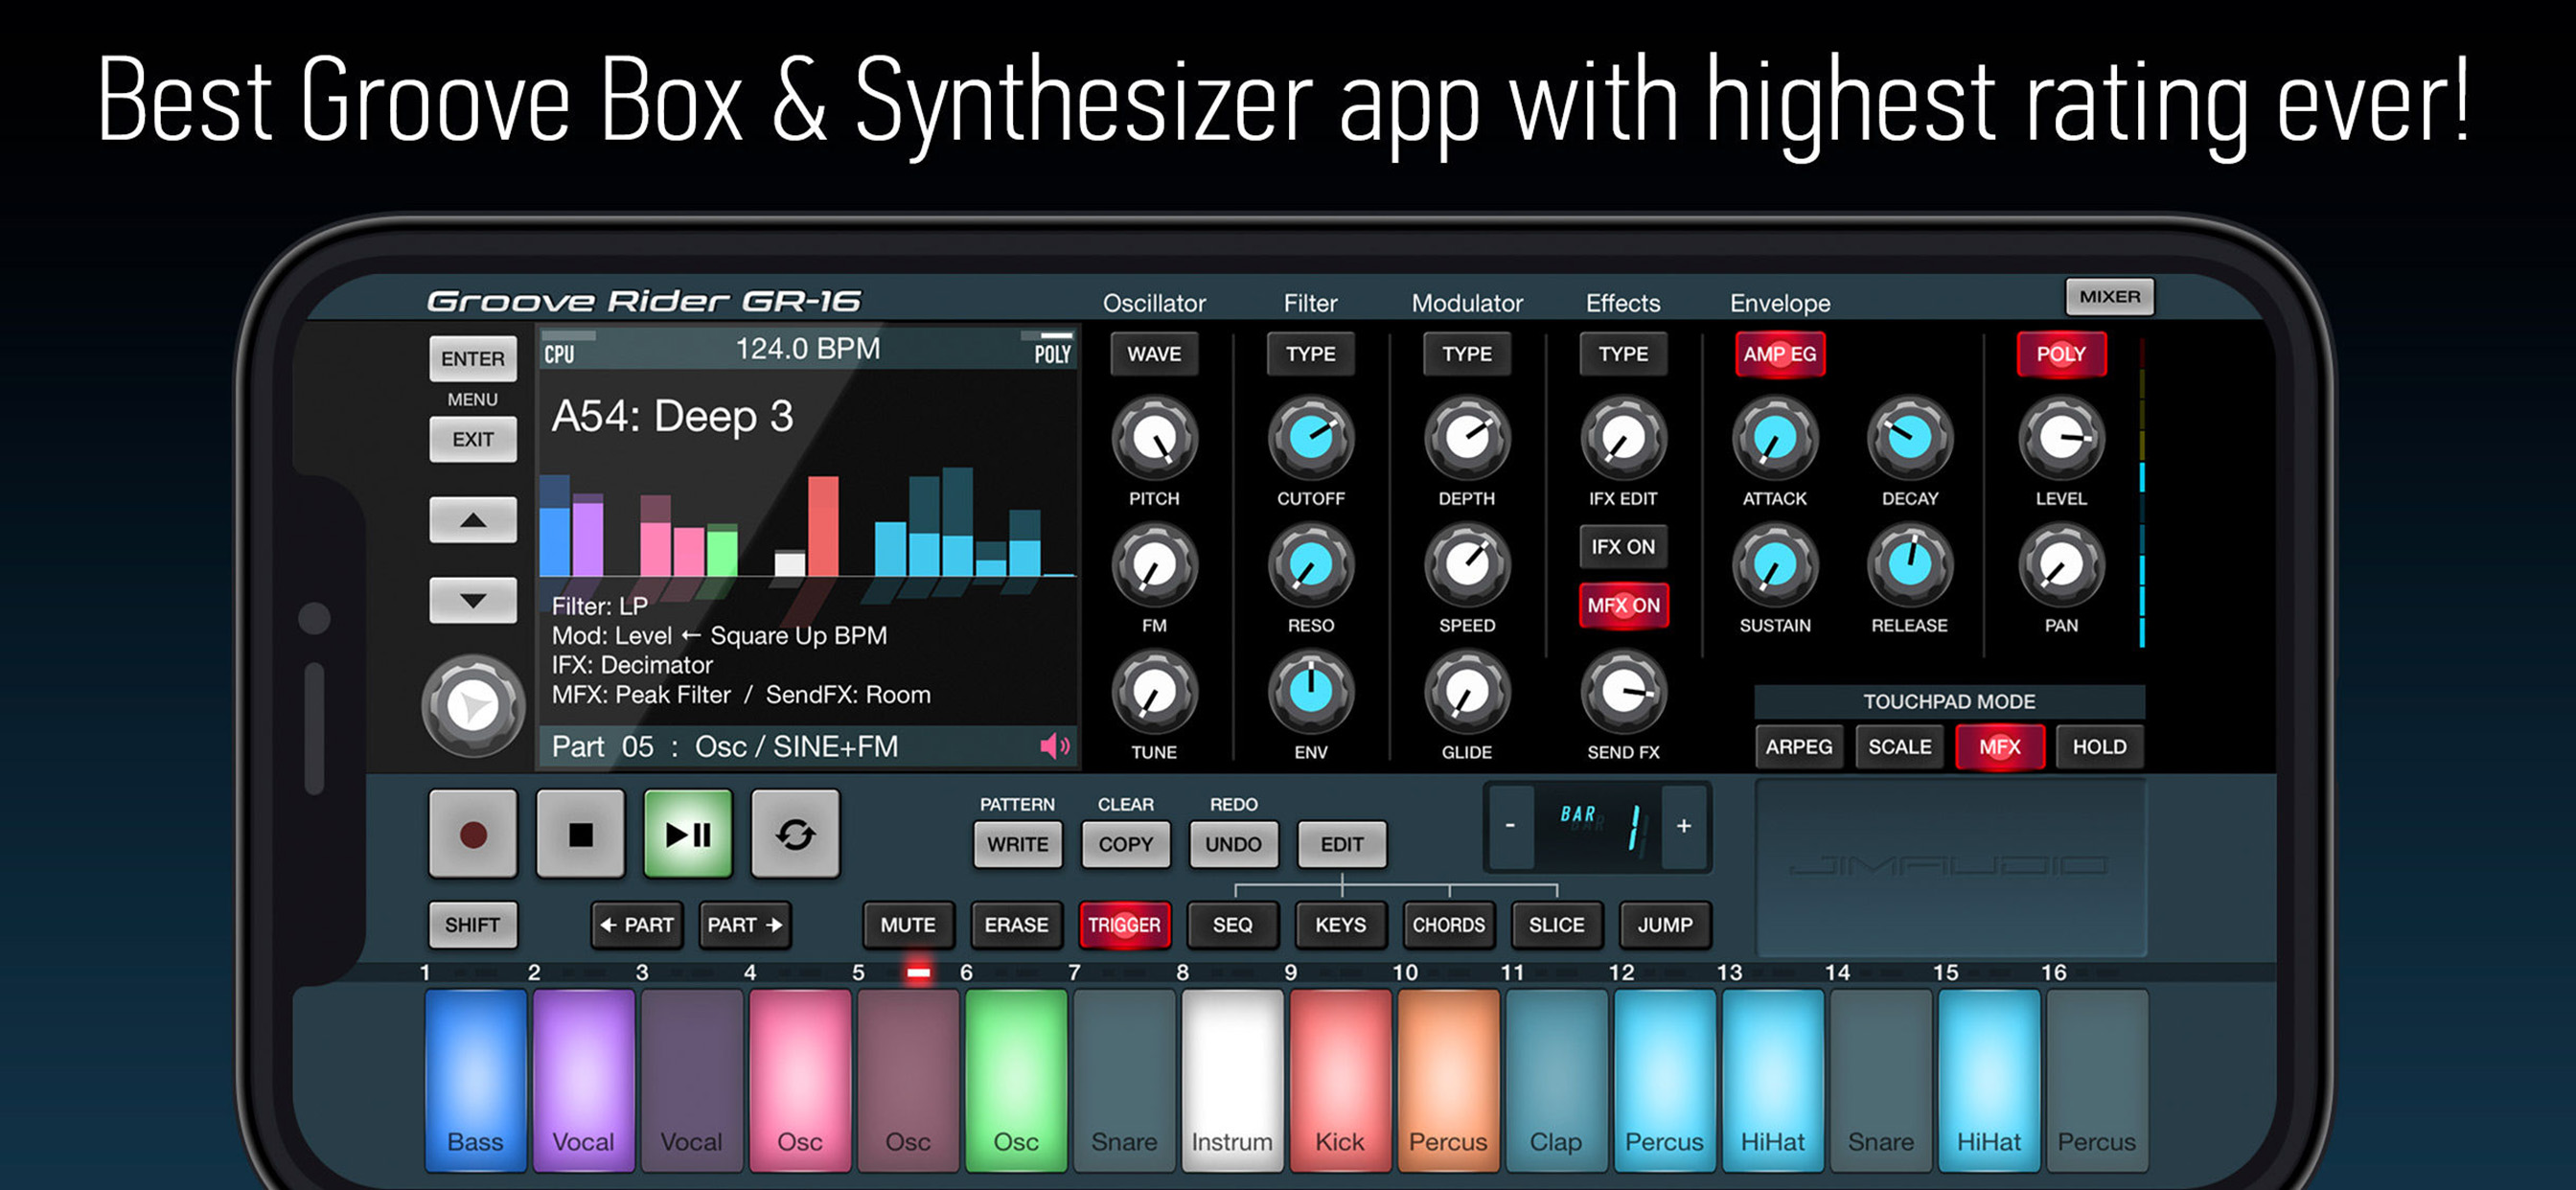Screen dimensions: 2576x1190
Task: Go to previous part with left PART button
Action: tap(637, 925)
